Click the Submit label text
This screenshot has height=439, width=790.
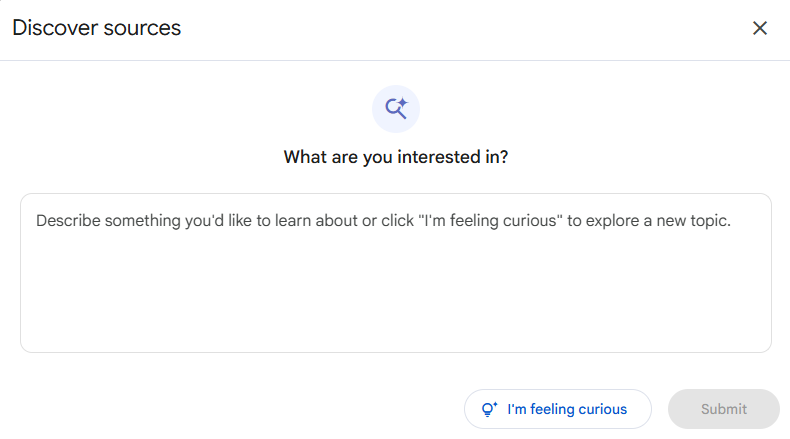[724, 409]
